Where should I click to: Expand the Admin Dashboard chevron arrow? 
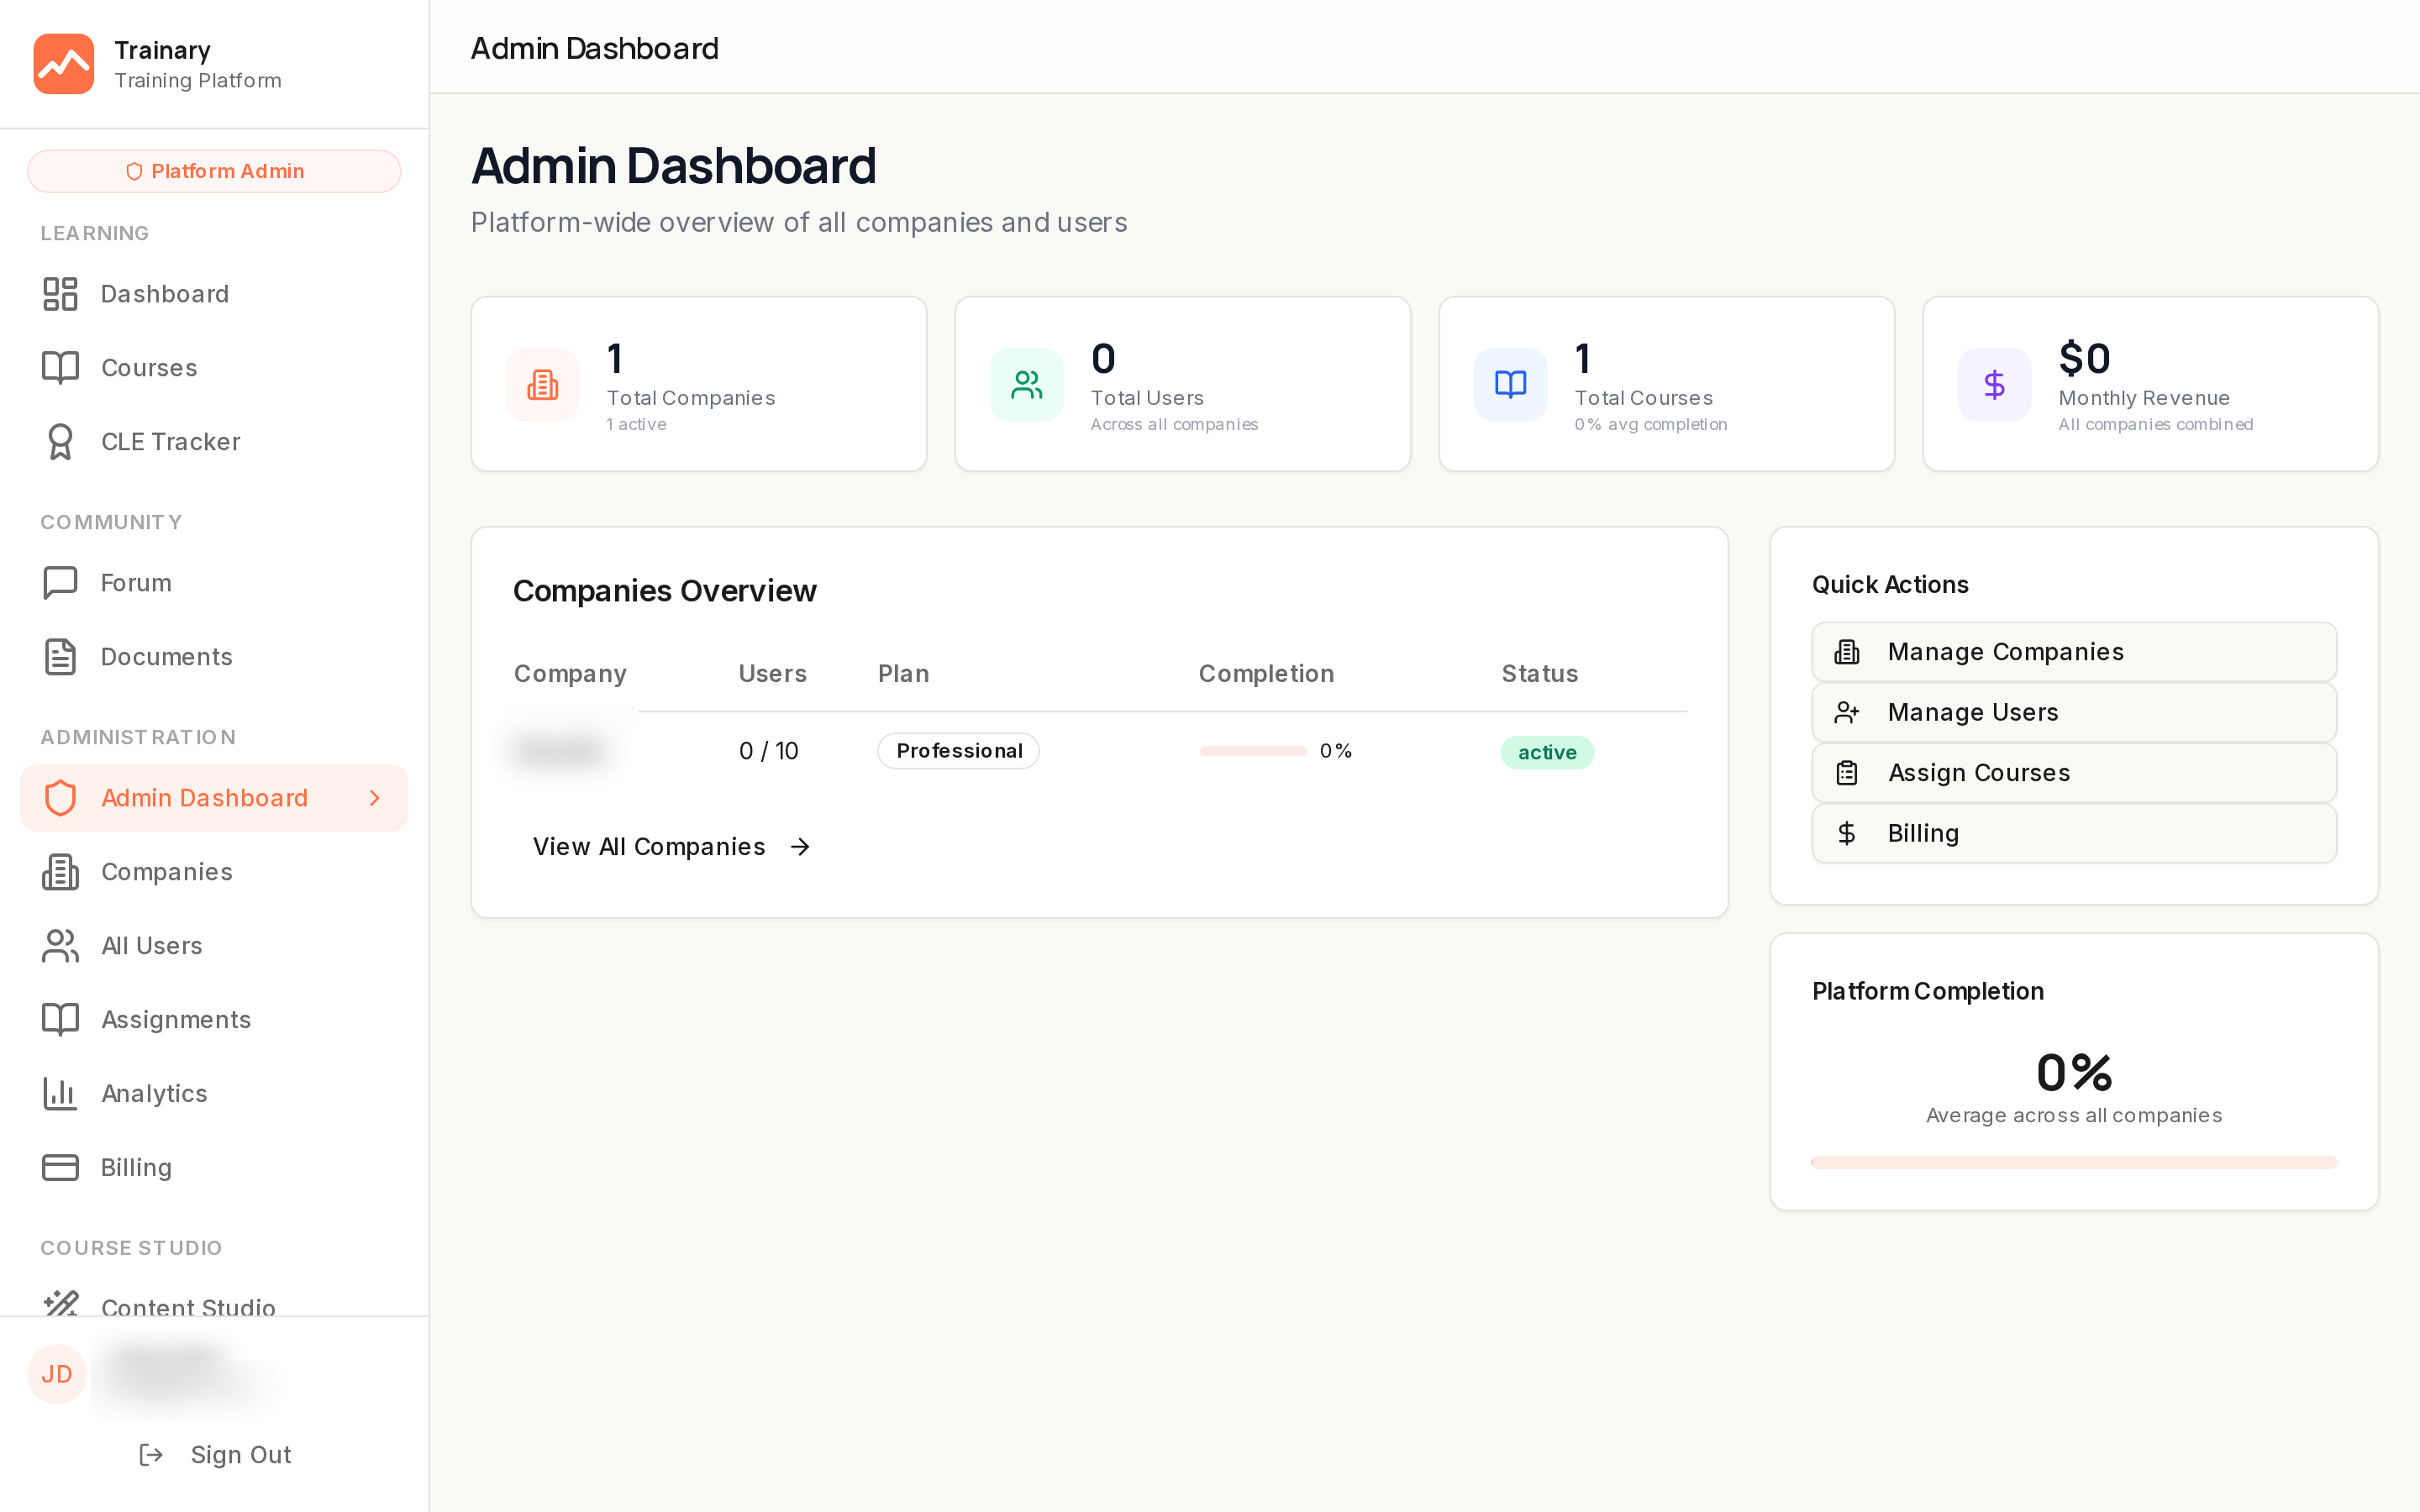point(375,798)
